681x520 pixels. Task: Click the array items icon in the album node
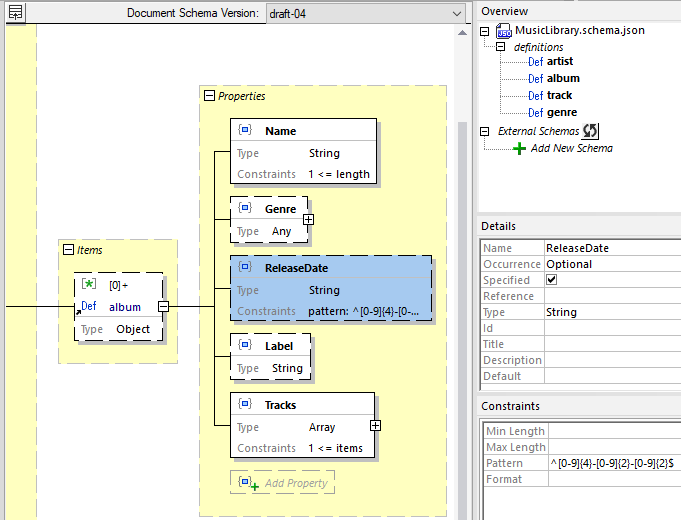[89, 285]
